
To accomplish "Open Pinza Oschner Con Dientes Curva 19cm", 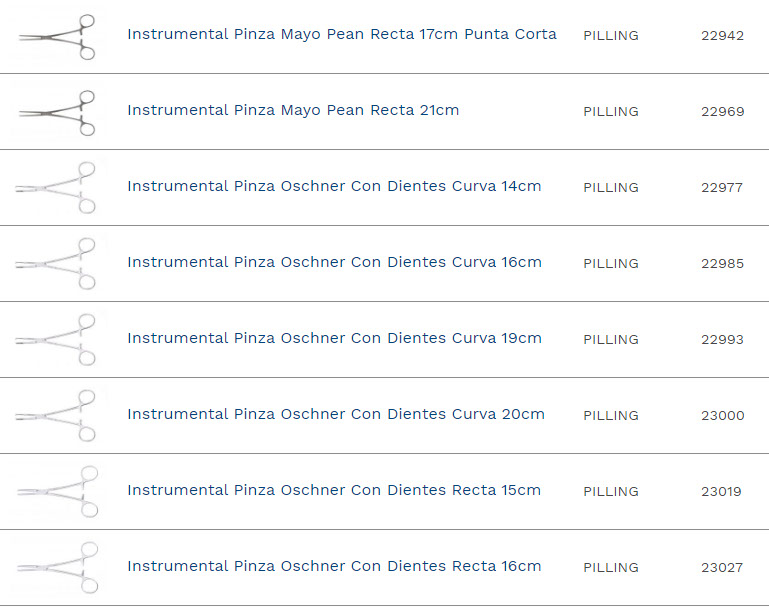I will (334, 338).
